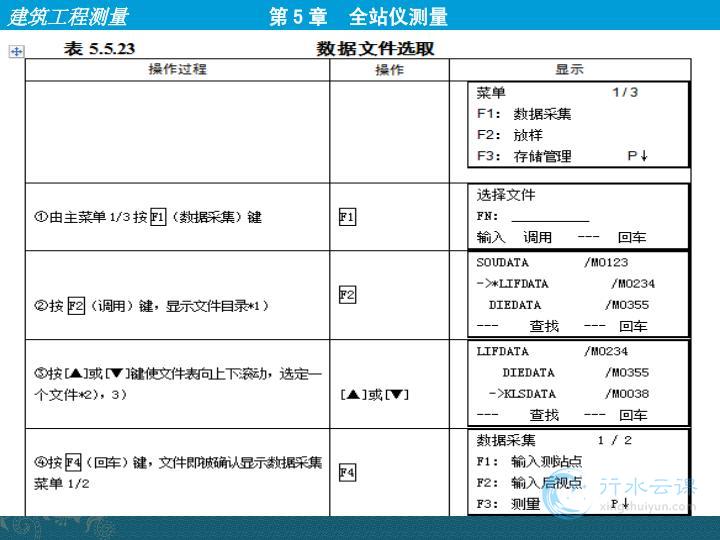Click the 显示 column header
This screenshot has width=720, height=540.
tap(569, 70)
